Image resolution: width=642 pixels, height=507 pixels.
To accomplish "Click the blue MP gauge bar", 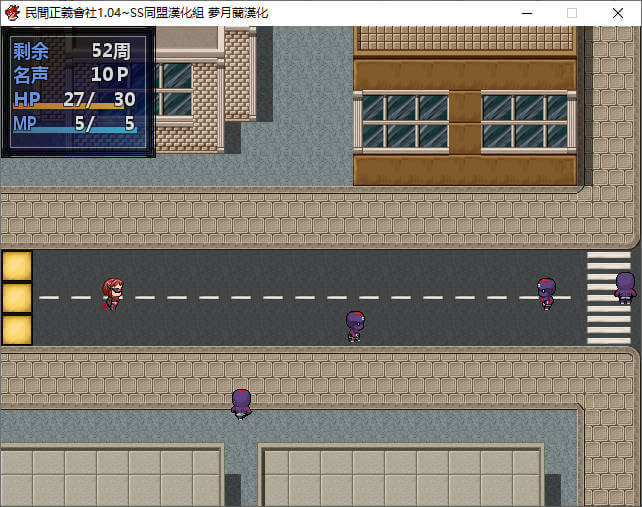I will tap(75, 131).
